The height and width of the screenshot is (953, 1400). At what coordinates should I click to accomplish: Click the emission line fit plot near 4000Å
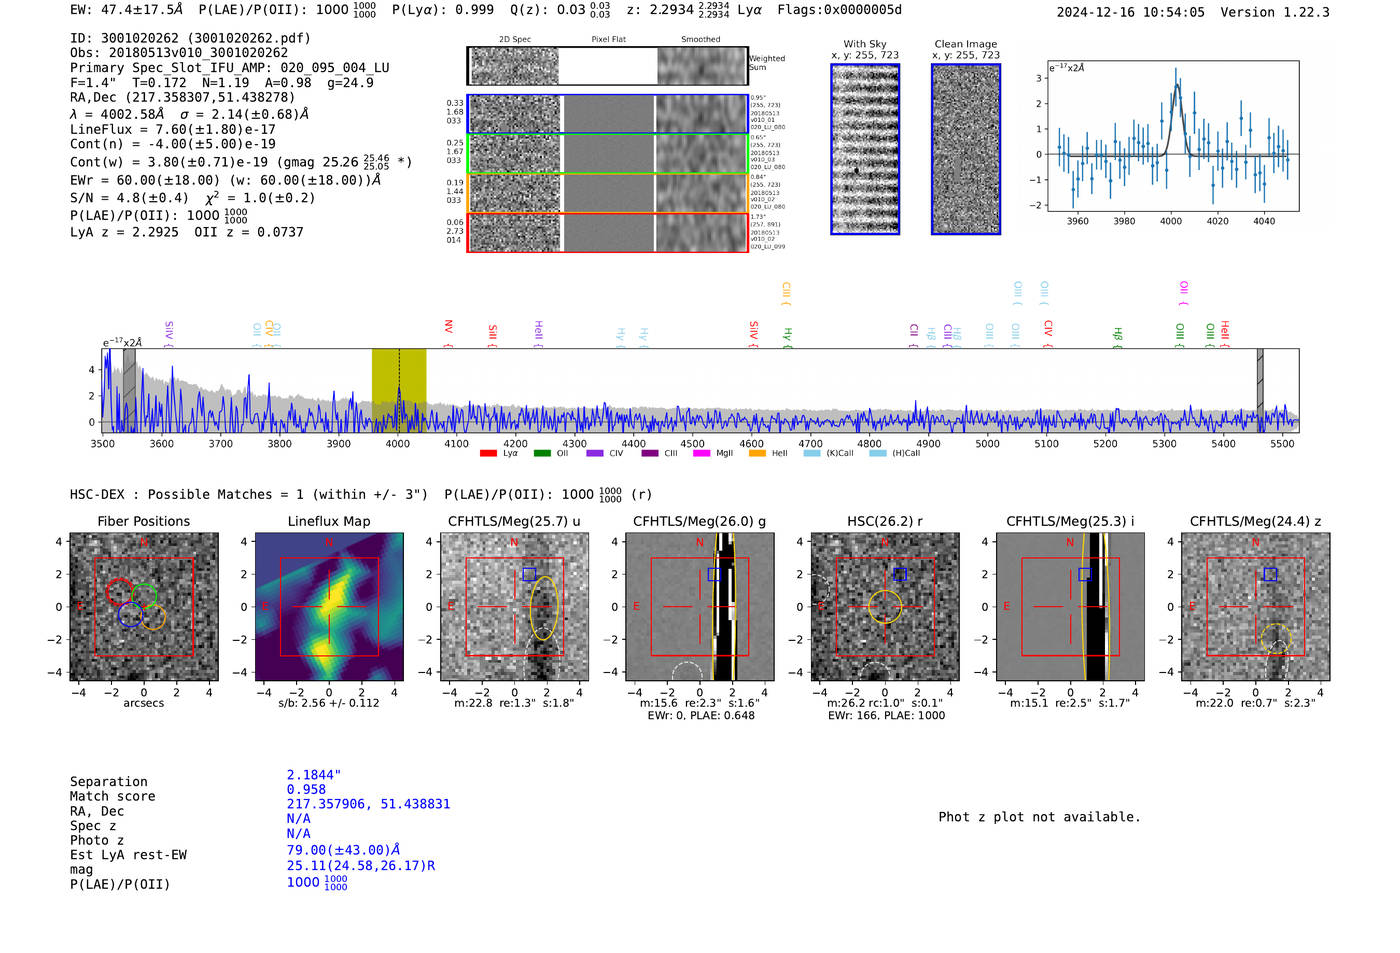pos(1172,136)
